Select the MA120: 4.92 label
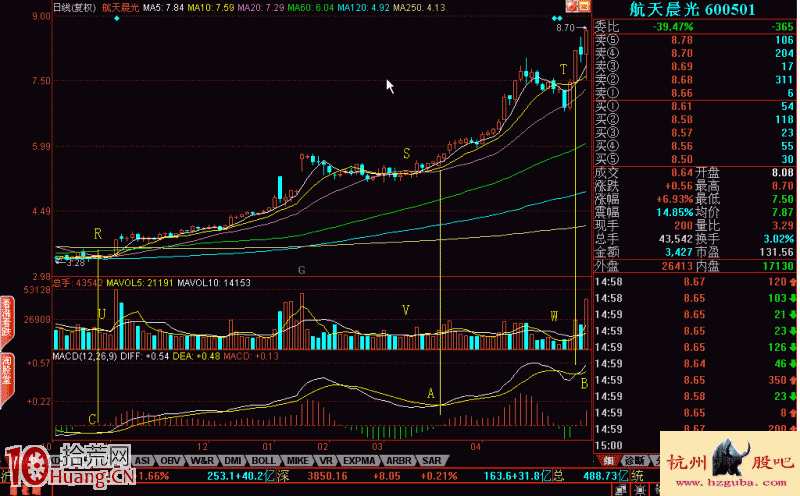This screenshot has height=496, width=800. click(x=363, y=8)
